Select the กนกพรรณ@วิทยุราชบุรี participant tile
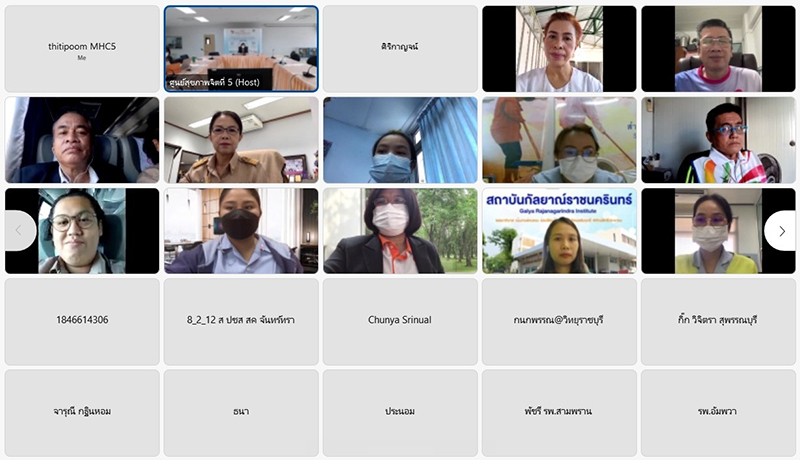 coord(559,322)
